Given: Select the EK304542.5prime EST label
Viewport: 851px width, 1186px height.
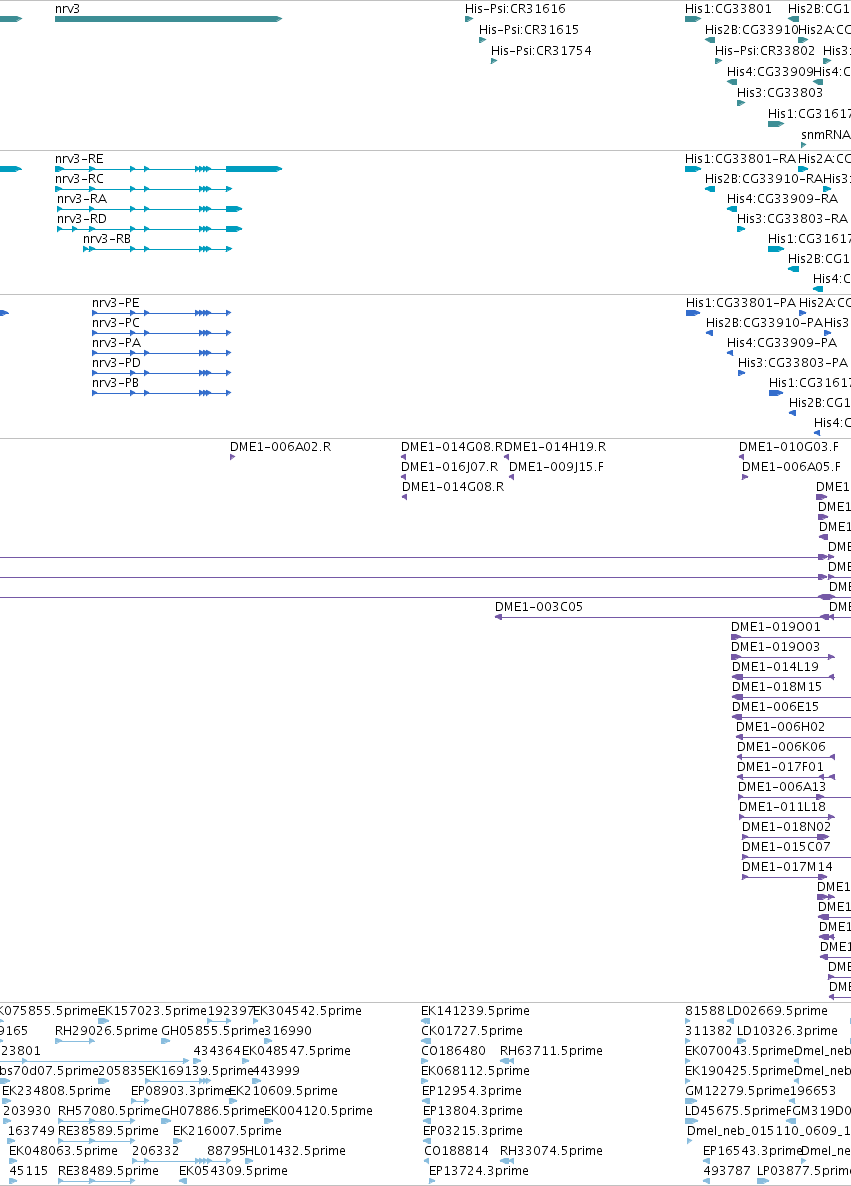Looking at the screenshot, I should coord(307,1011).
